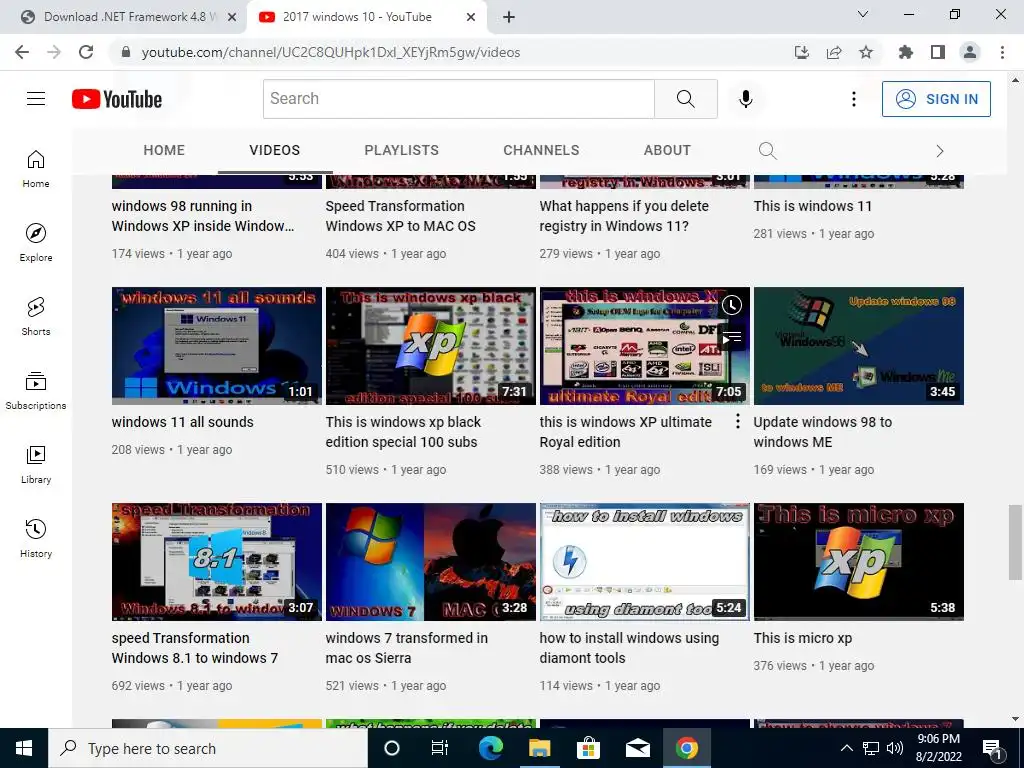Viewport: 1024px width, 768px height.
Task: Show hidden system tray icons
Action: (x=846, y=748)
